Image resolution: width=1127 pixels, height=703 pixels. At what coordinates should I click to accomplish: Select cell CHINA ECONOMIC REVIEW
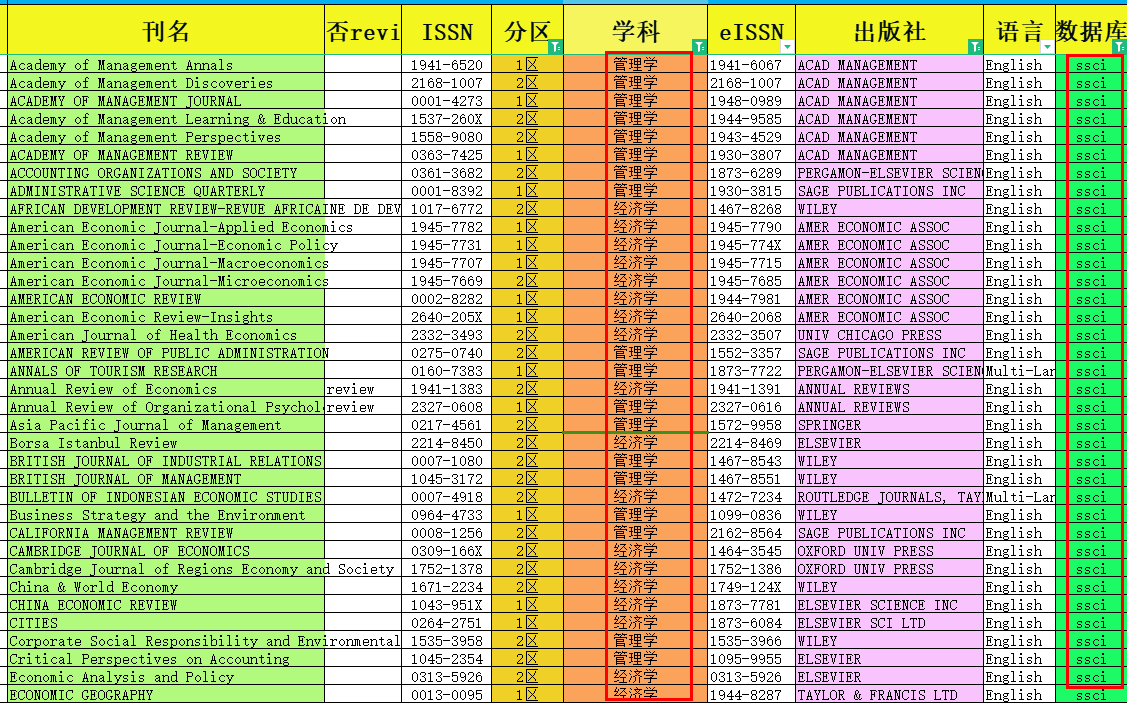166,605
